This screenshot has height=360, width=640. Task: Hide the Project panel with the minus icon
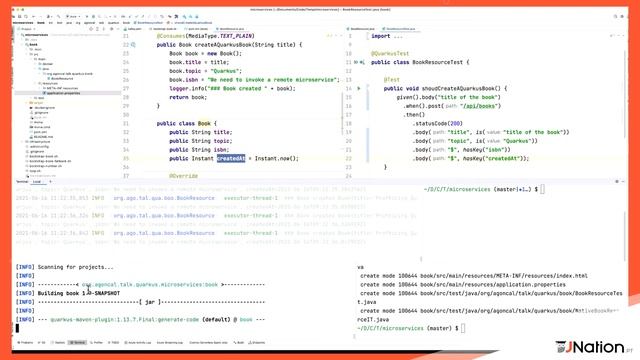coord(118,29)
